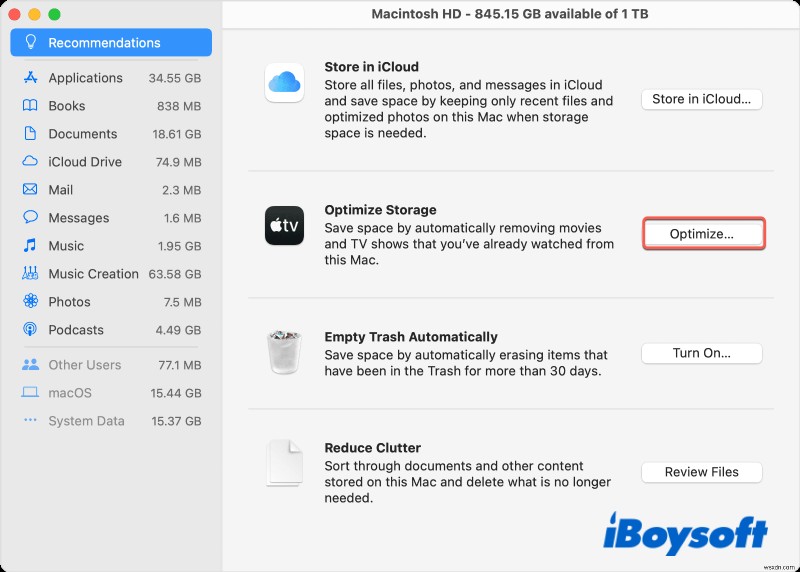Click the 34.55 GB Applications size

click(174, 78)
